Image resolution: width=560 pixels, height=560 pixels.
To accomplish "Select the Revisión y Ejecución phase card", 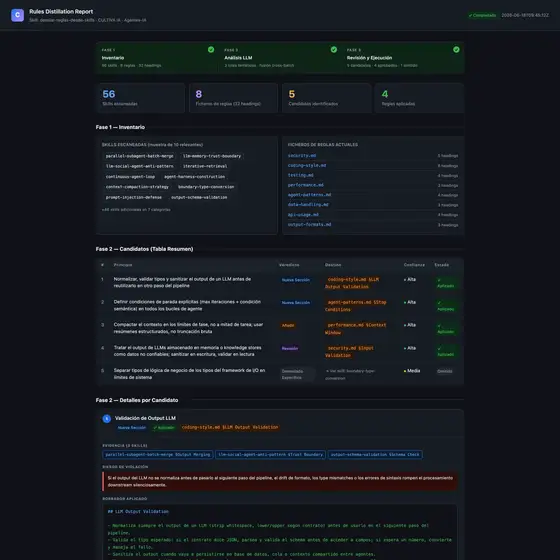I will click(402, 58).
